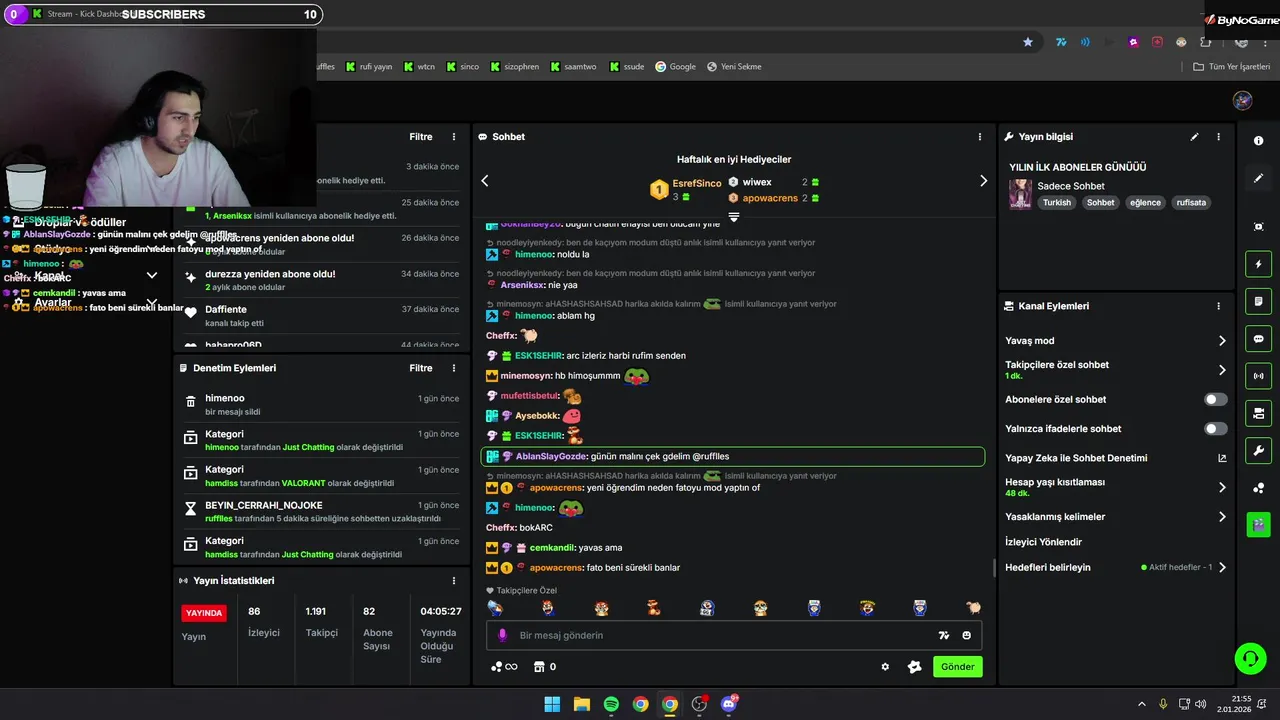Expand Hedefleri belirleyin arrow

[1222, 567]
